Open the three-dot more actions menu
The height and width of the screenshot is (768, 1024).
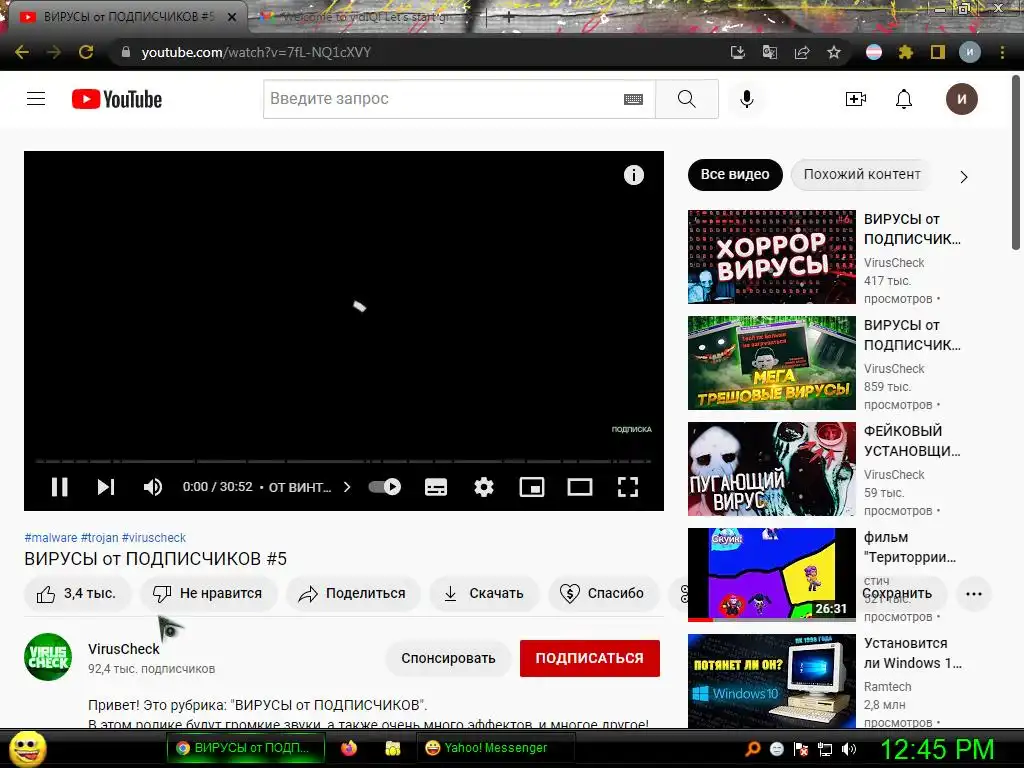point(974,594)
